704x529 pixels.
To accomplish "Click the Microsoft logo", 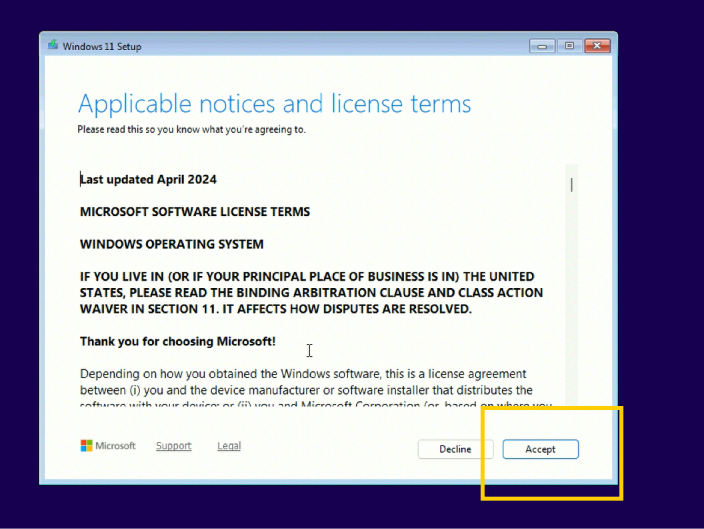I will (108, 445).
